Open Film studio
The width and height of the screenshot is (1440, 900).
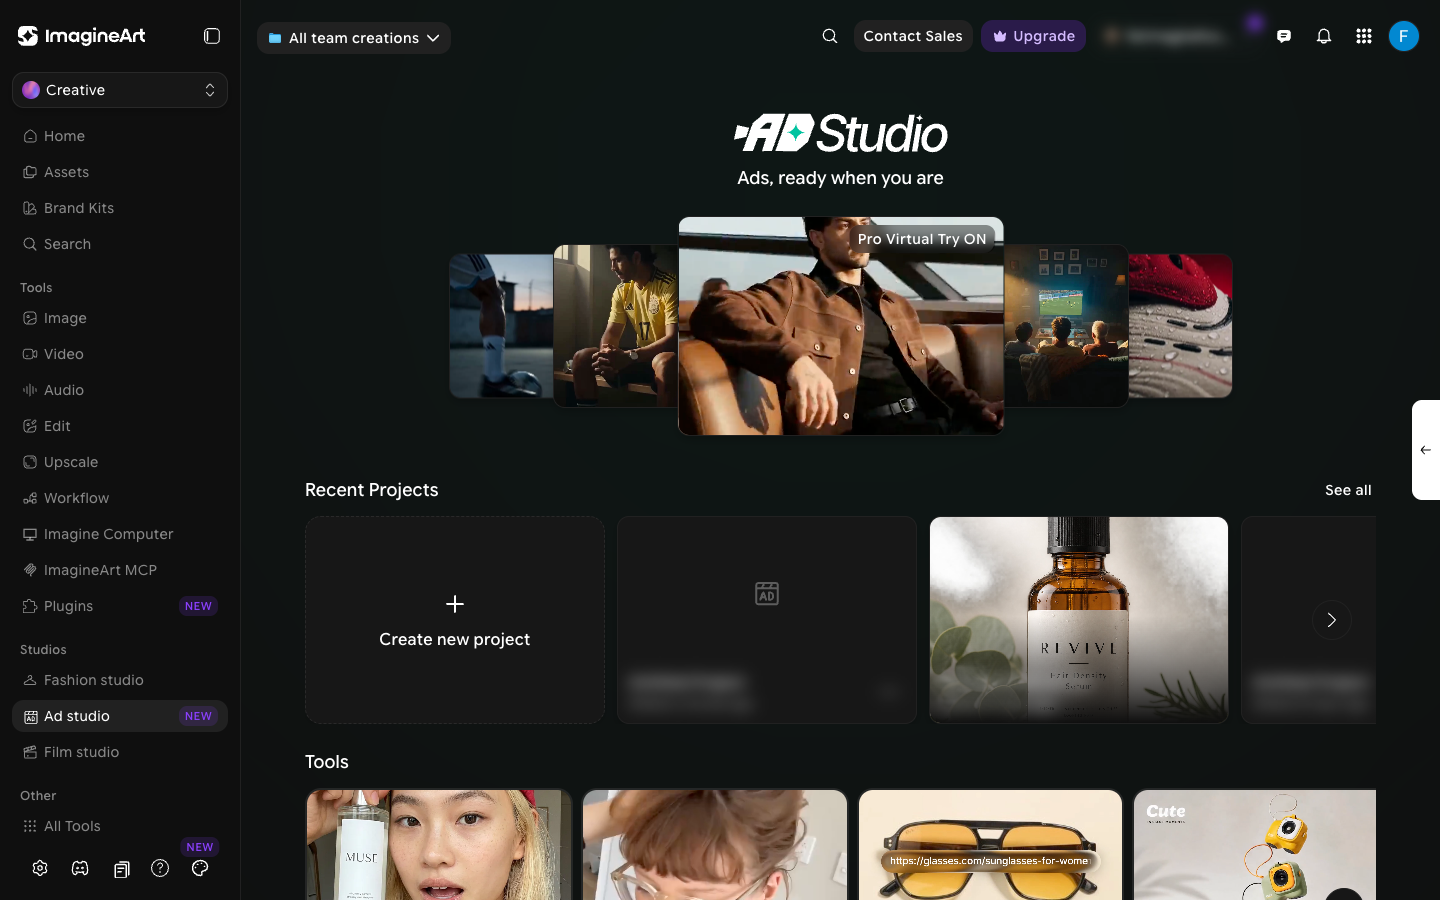coord(120,752)
